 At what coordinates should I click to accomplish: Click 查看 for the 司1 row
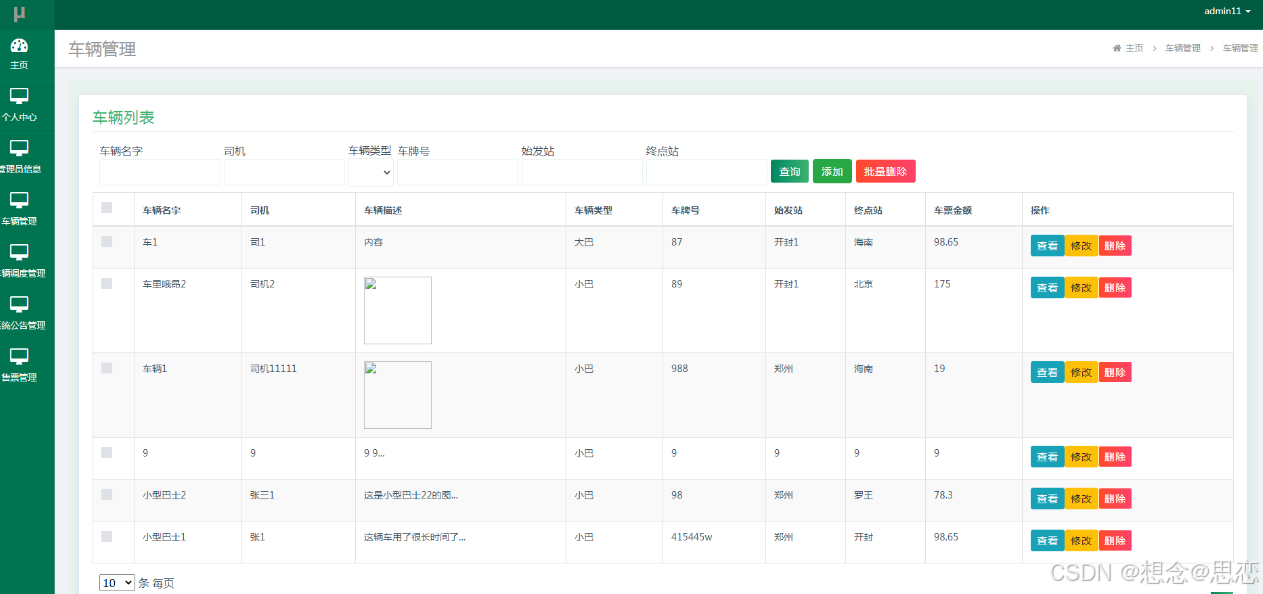click(1047, 245)
